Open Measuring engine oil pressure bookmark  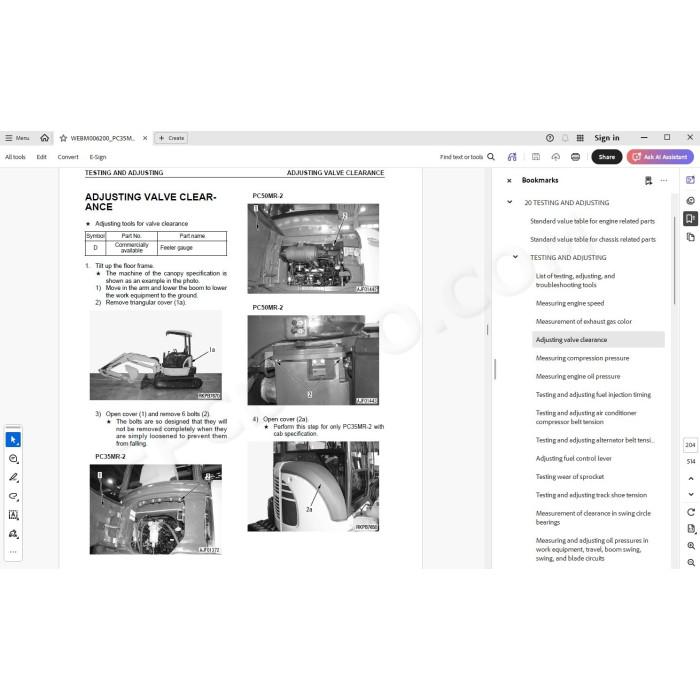coord(578,376)
